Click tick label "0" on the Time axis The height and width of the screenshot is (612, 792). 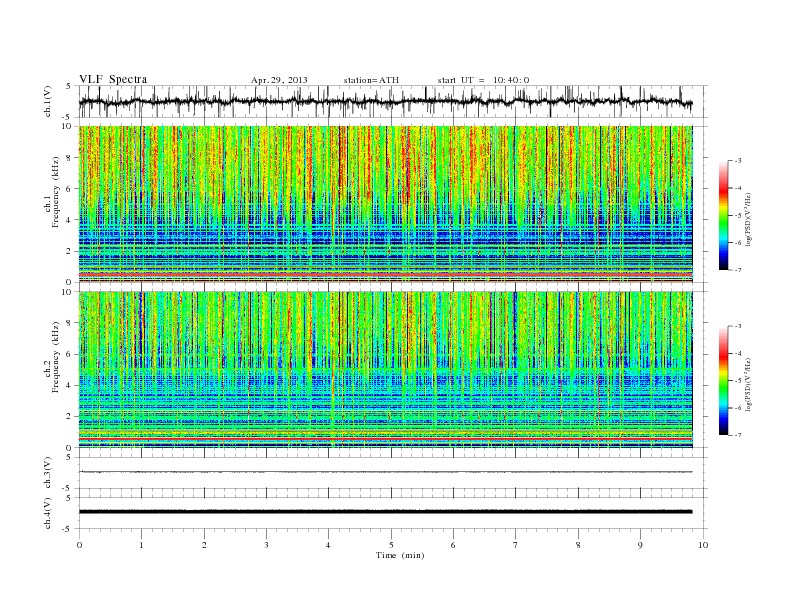pyautogui.click(x=79, y=545)
